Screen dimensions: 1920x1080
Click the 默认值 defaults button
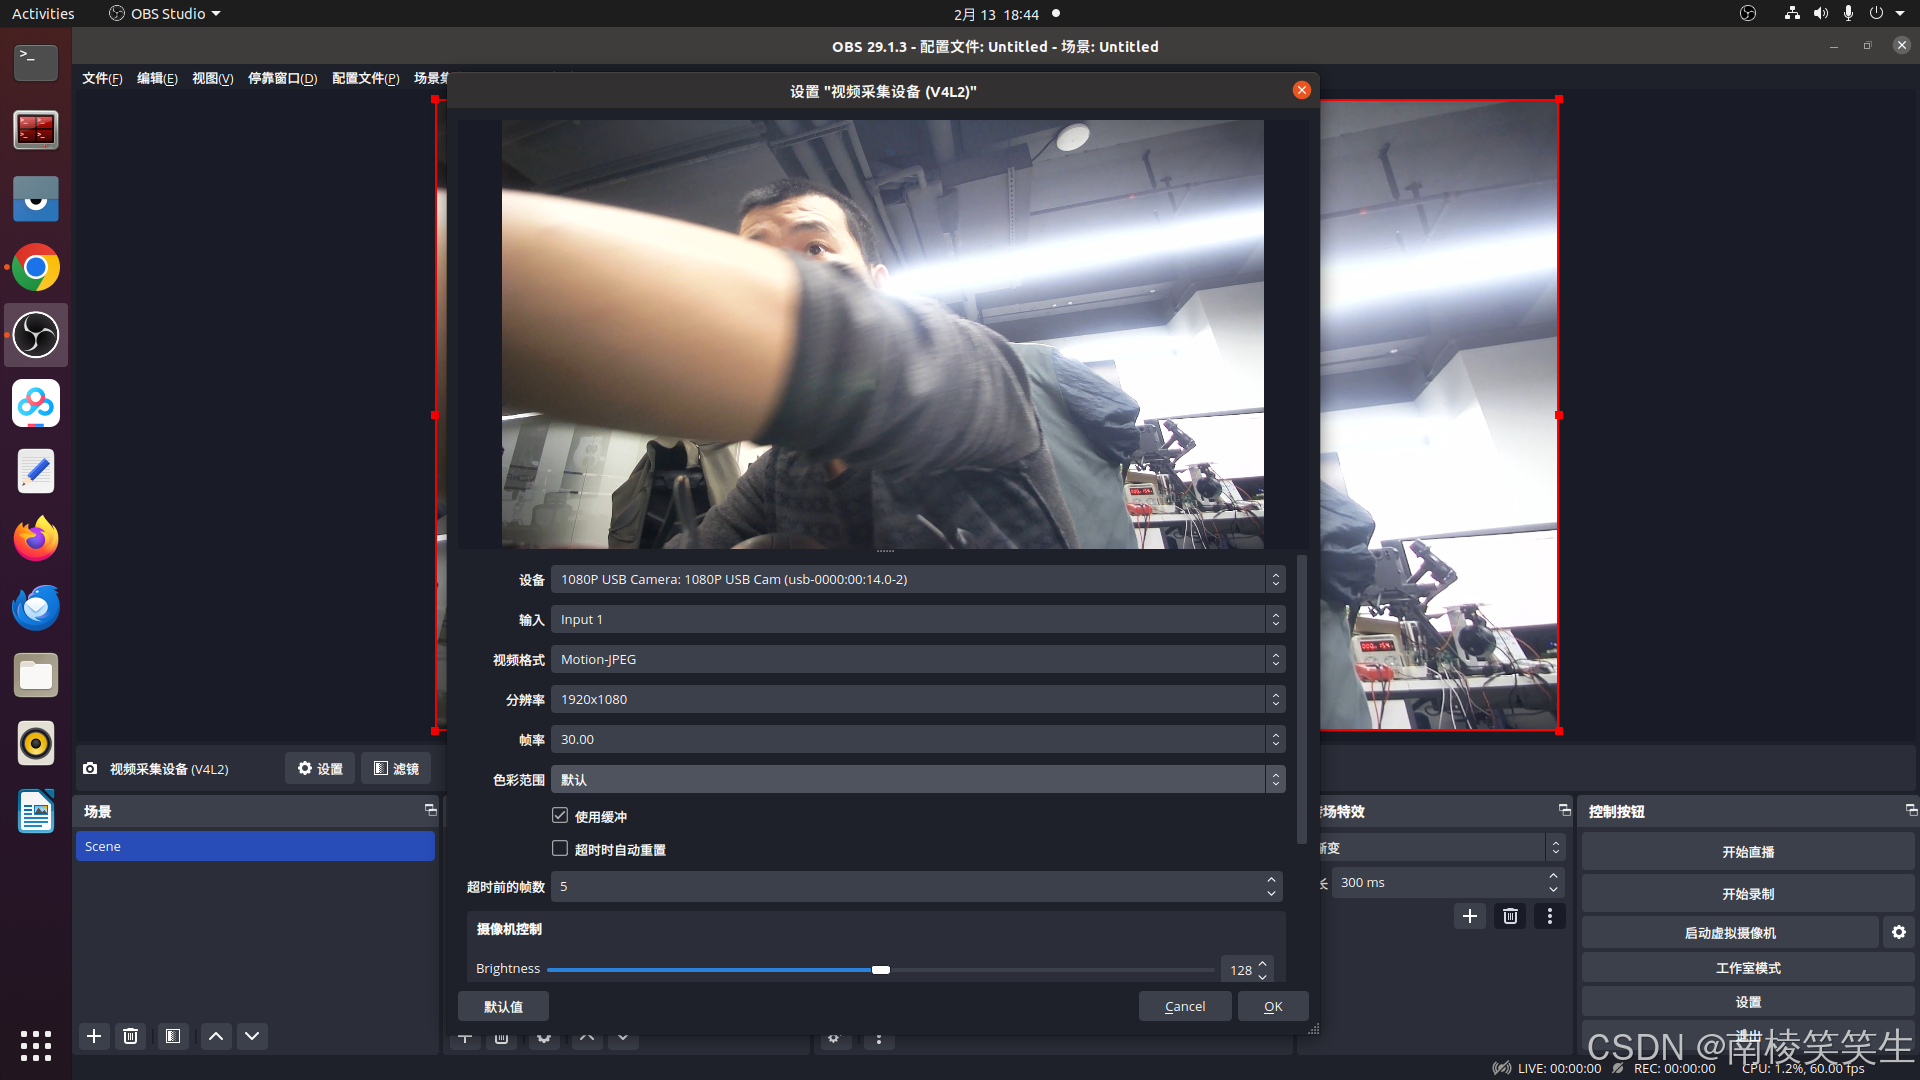[503, 1006]
